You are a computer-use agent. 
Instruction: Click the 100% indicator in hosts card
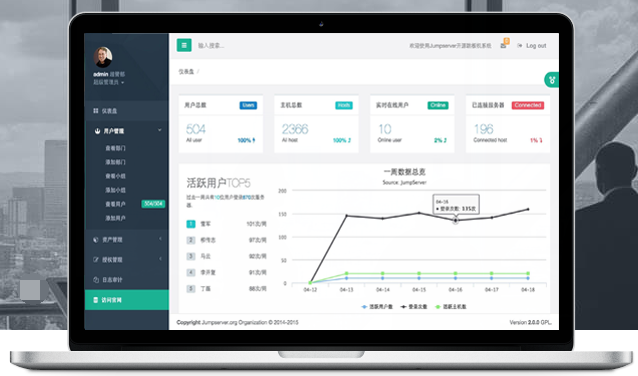tap(342, 140)
